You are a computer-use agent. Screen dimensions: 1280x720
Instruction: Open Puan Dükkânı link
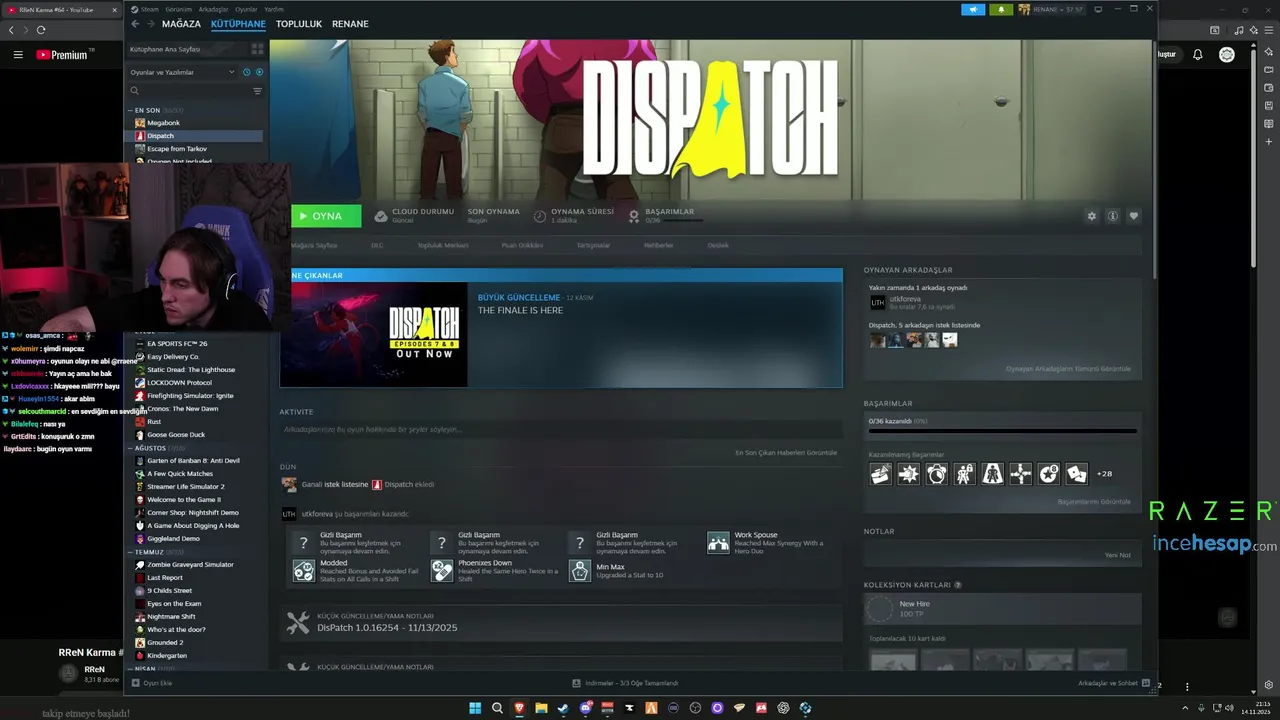[x=522, y=245]
